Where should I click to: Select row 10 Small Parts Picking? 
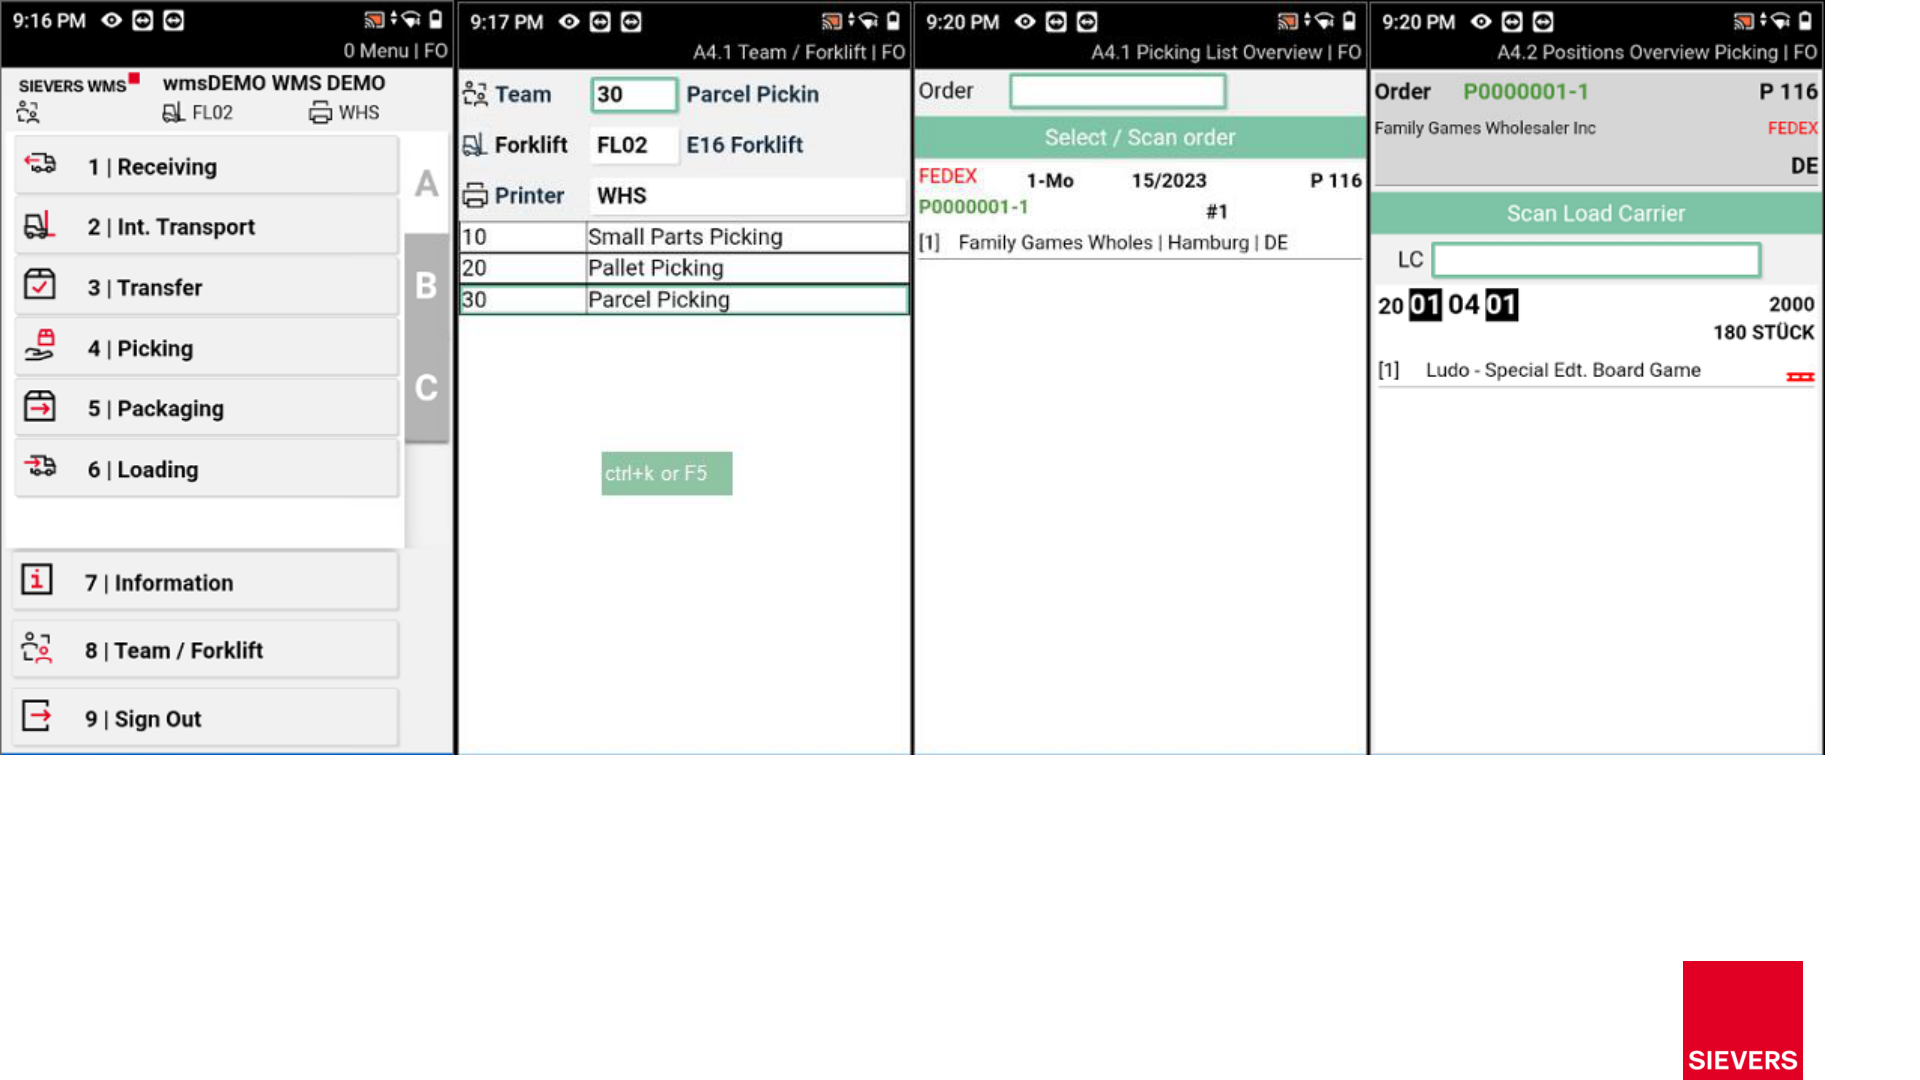click(x=684, y=237)
